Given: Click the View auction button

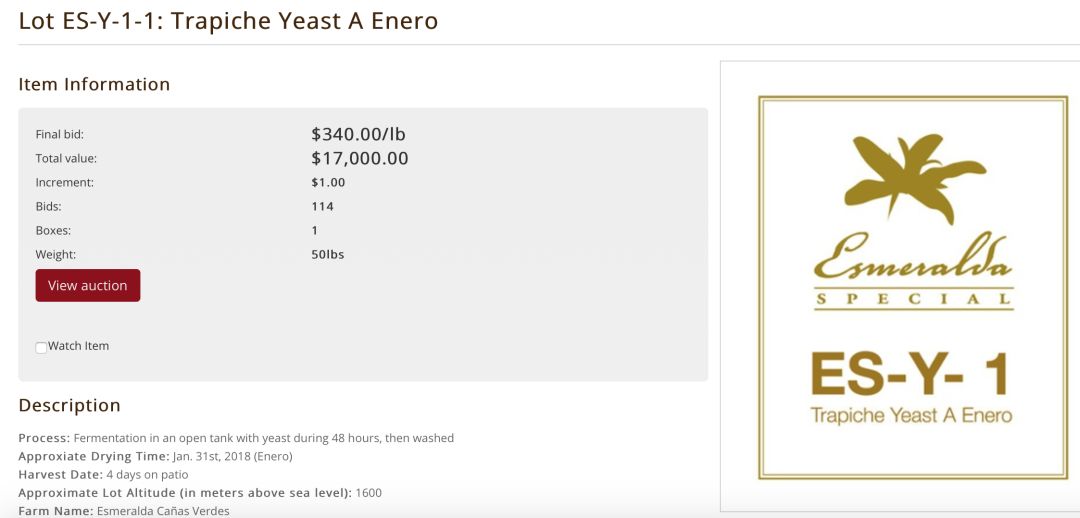Looking at the screenshot, I should (x=88, y=285).
